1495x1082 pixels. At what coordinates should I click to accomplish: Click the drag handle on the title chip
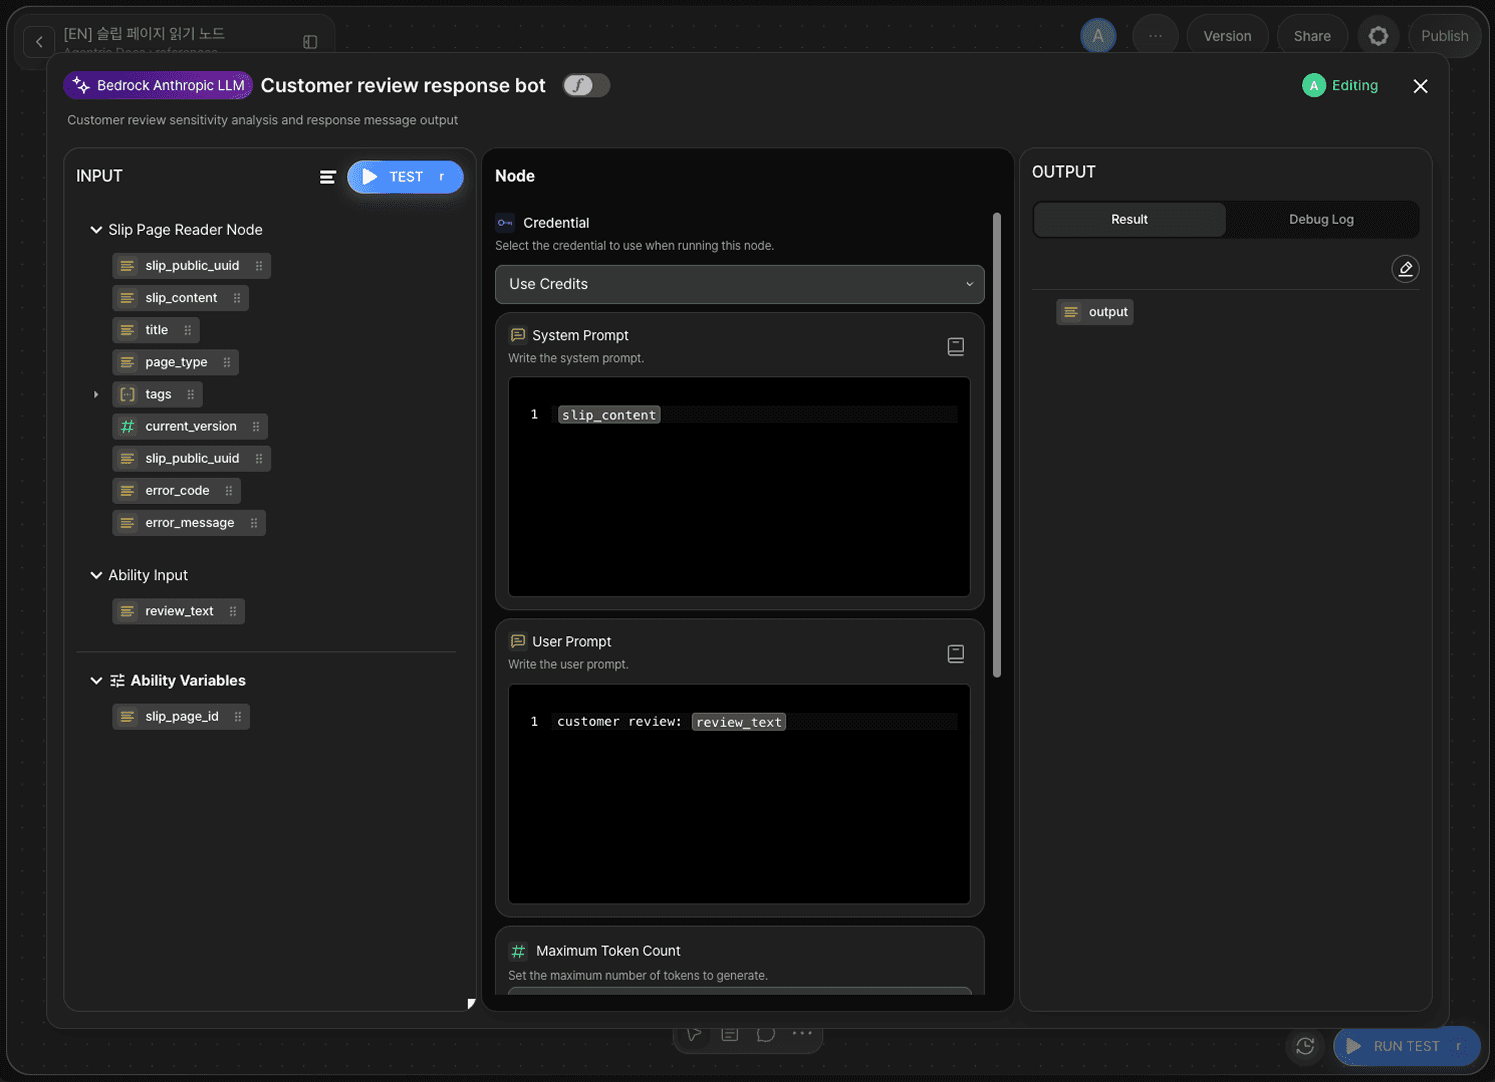coord(187,330)
